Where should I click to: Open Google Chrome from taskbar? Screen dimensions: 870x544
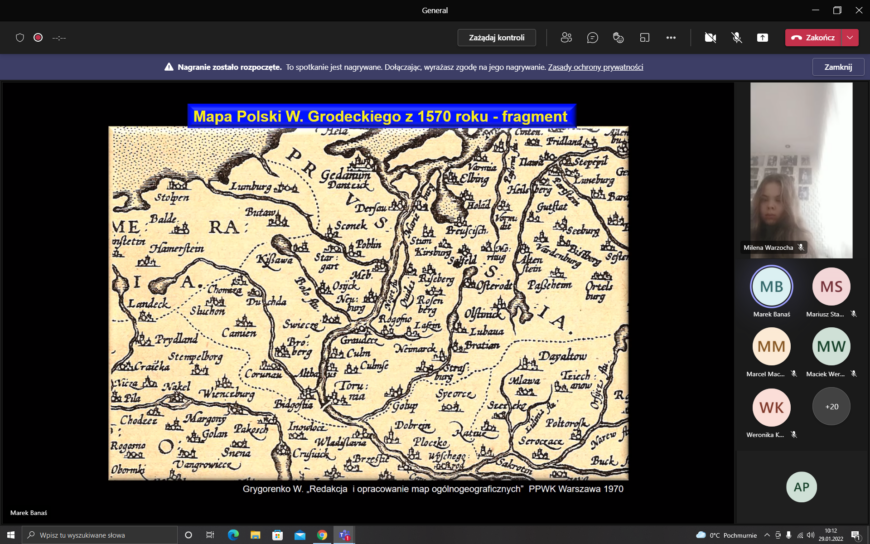322,535
